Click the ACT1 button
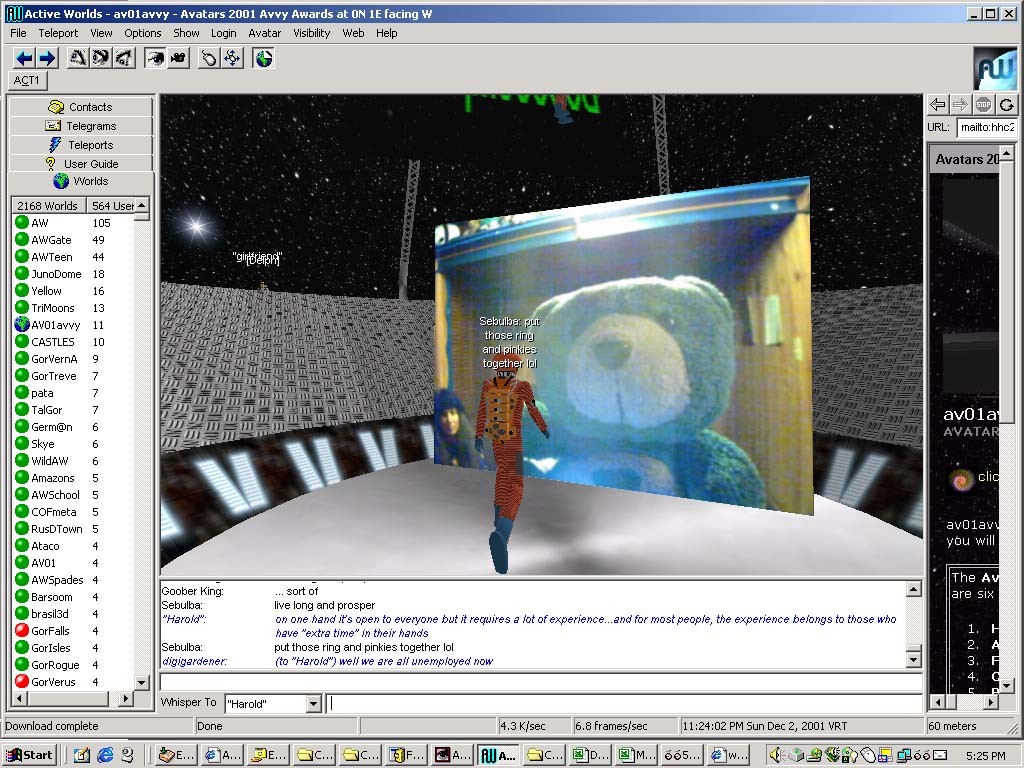1024x768 pixels. 27,80
